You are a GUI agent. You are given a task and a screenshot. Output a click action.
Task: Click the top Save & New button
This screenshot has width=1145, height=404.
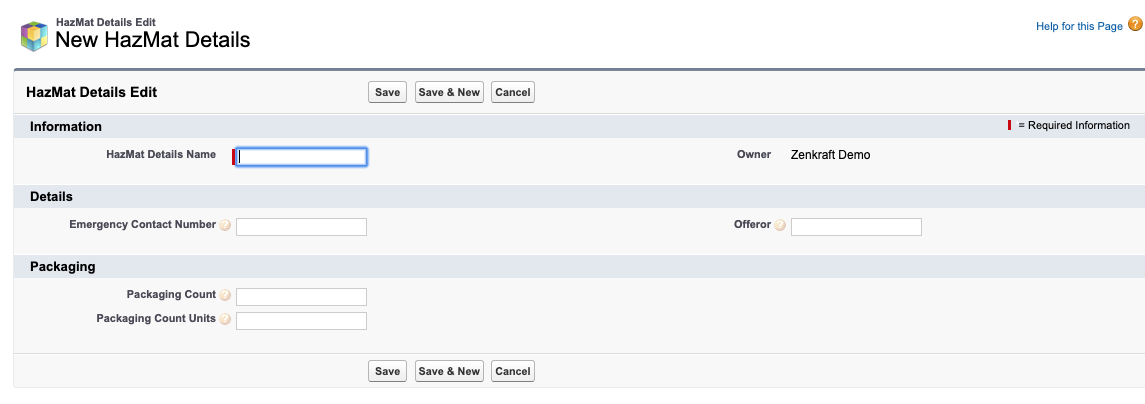point(449,92)
